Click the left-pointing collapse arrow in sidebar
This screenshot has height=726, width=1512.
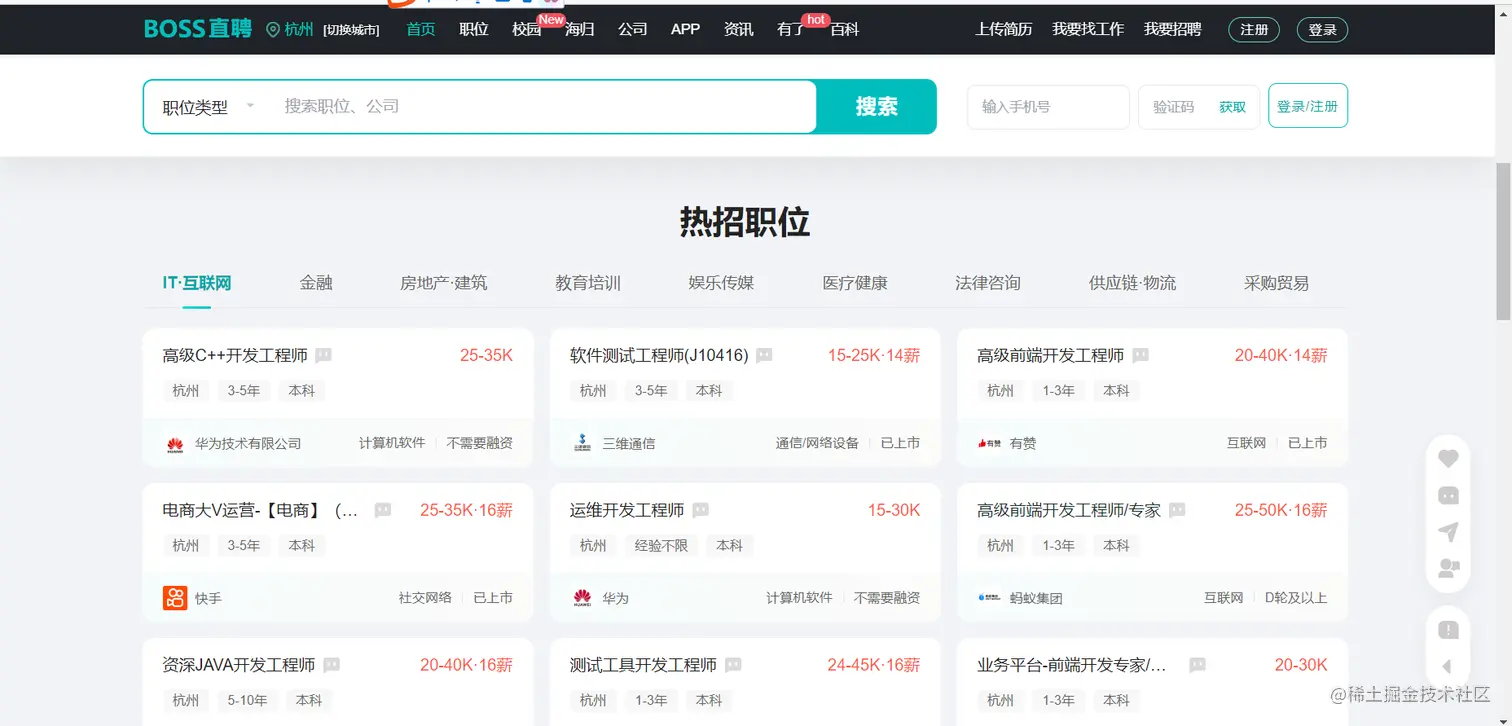tap(1447, 667)
